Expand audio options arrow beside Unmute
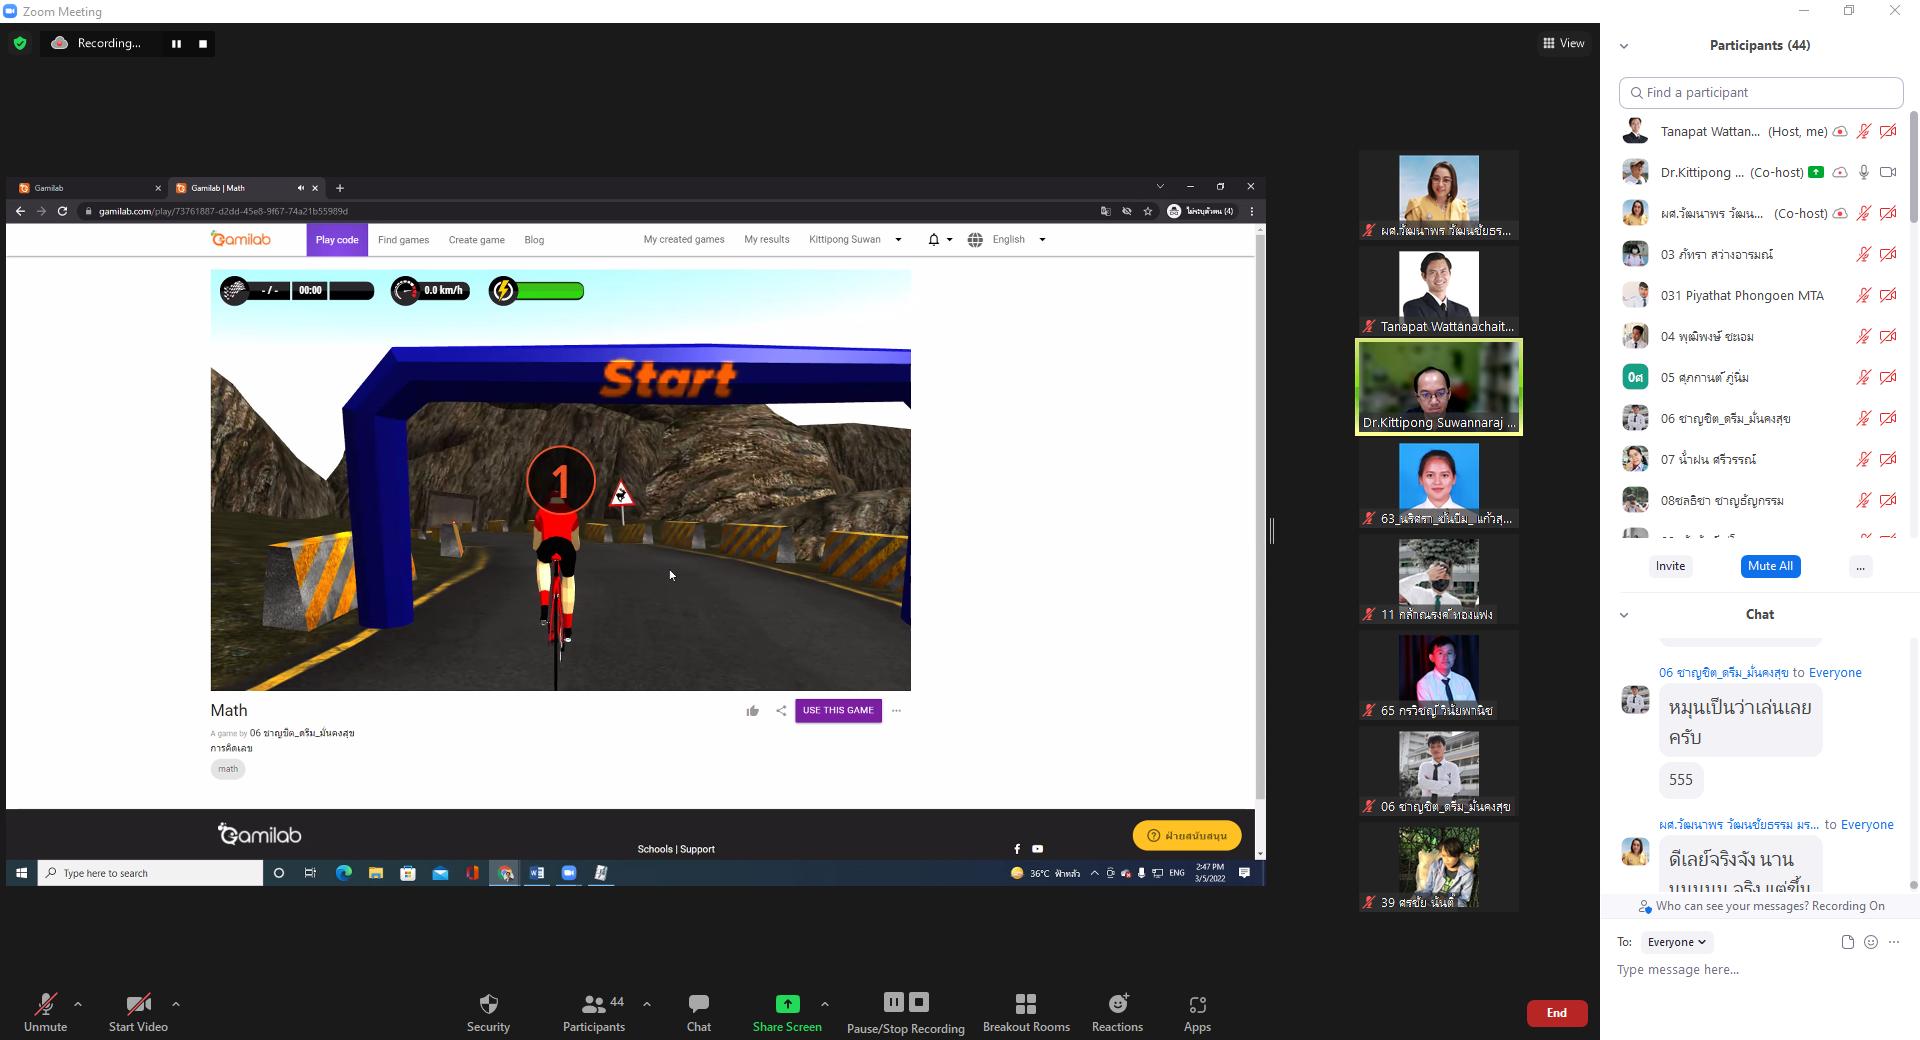 tap(78, 1003)
